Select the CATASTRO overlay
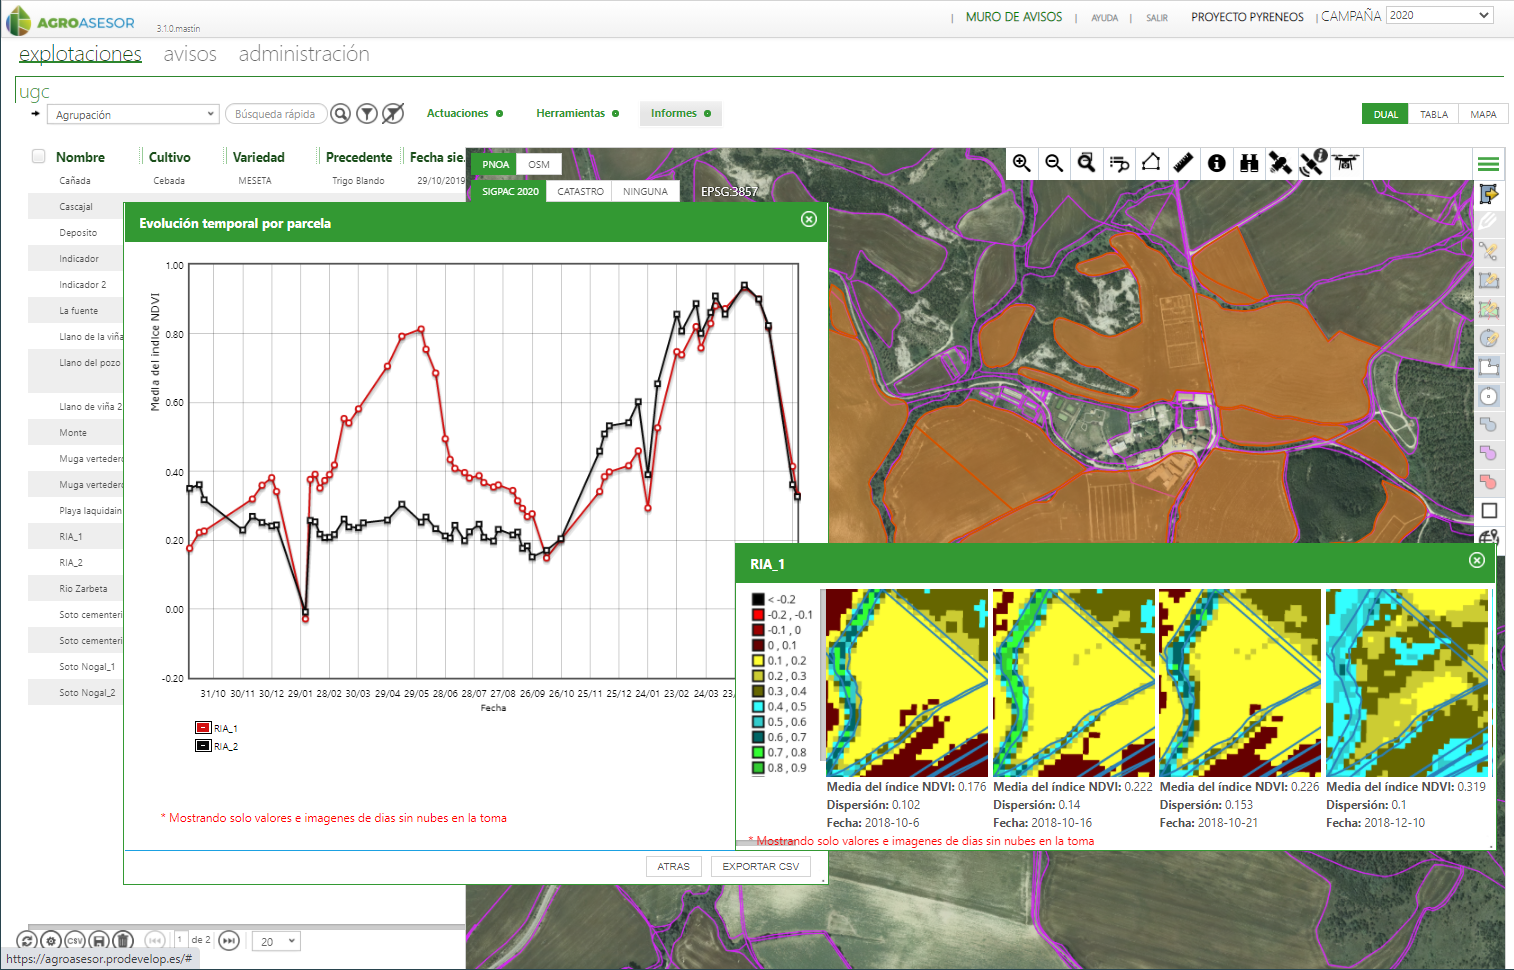 click(x=580, y=191)
